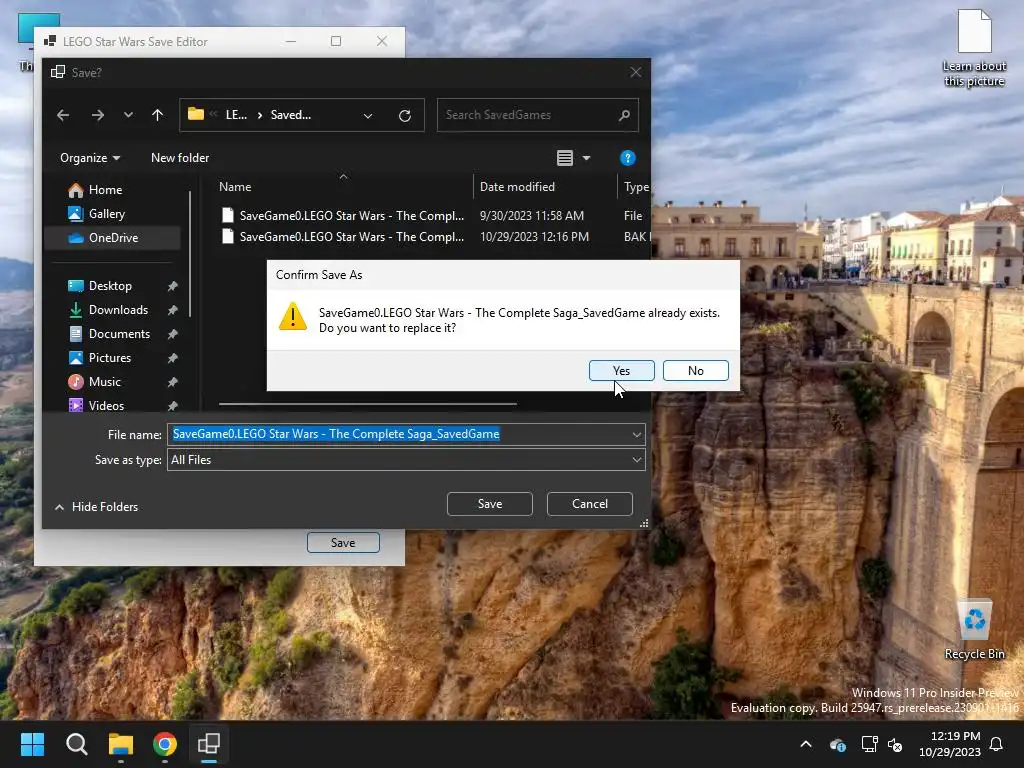The image size is (1024, 768).
Task: Open the Organize menu
Action: [90, 157]
